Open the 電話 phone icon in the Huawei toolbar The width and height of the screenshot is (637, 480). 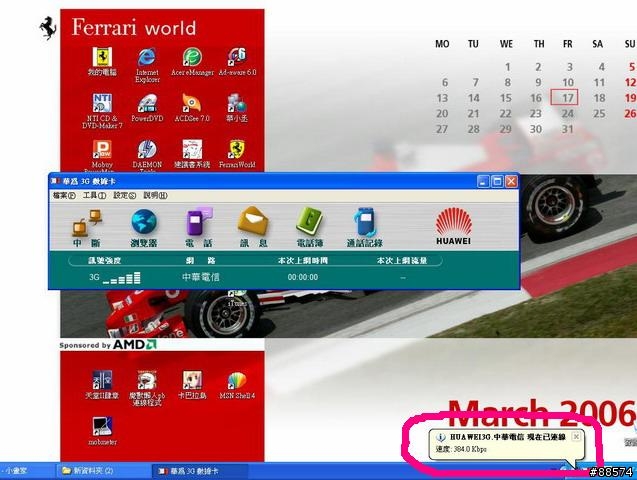pyautogui.click(x=199, y=227)
